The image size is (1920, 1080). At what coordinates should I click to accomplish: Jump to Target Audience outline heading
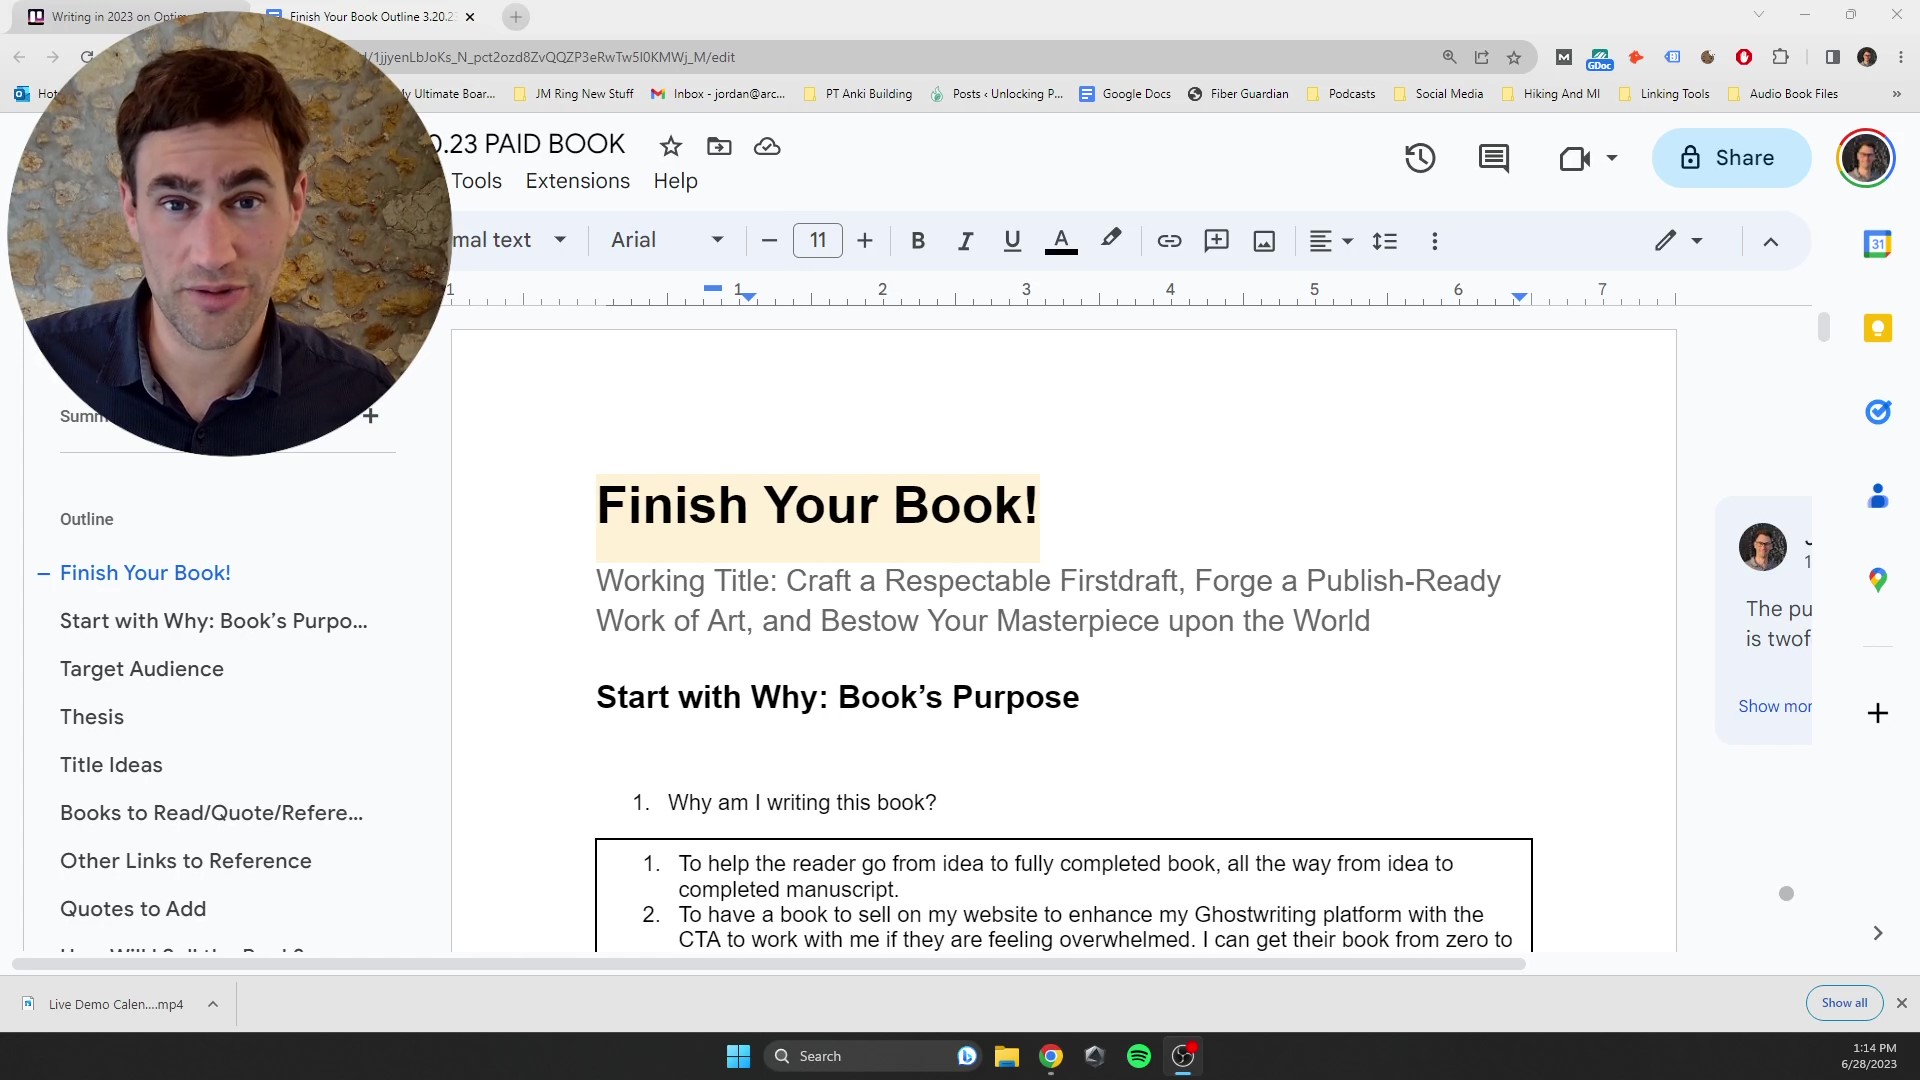point(141,669)
